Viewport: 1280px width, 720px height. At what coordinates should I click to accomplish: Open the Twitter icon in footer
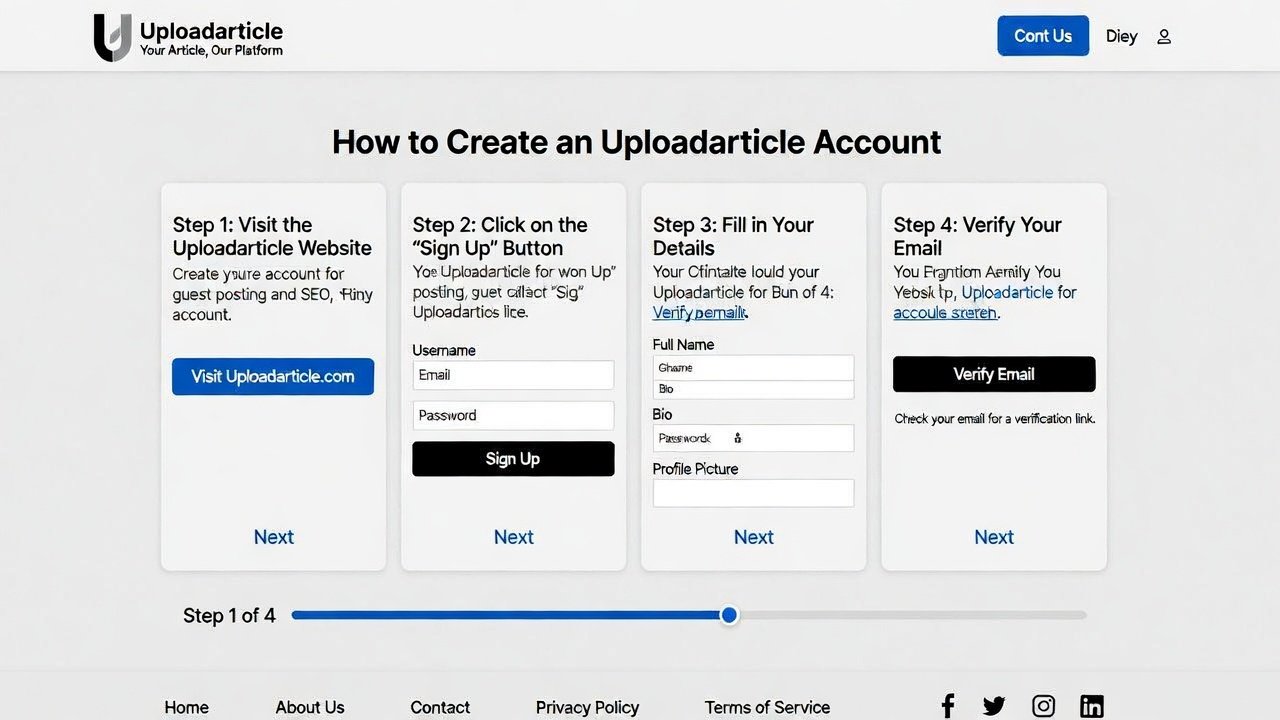click(993, 705)
